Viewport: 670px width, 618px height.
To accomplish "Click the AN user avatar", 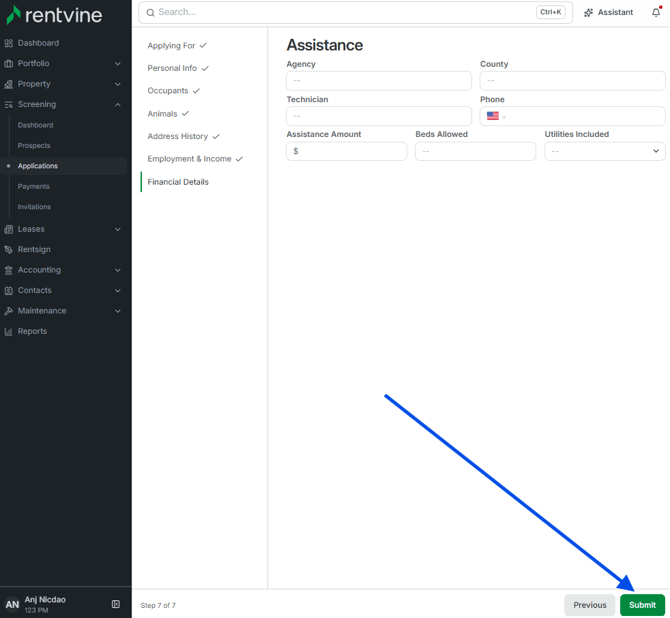I will tap(12, 604).
